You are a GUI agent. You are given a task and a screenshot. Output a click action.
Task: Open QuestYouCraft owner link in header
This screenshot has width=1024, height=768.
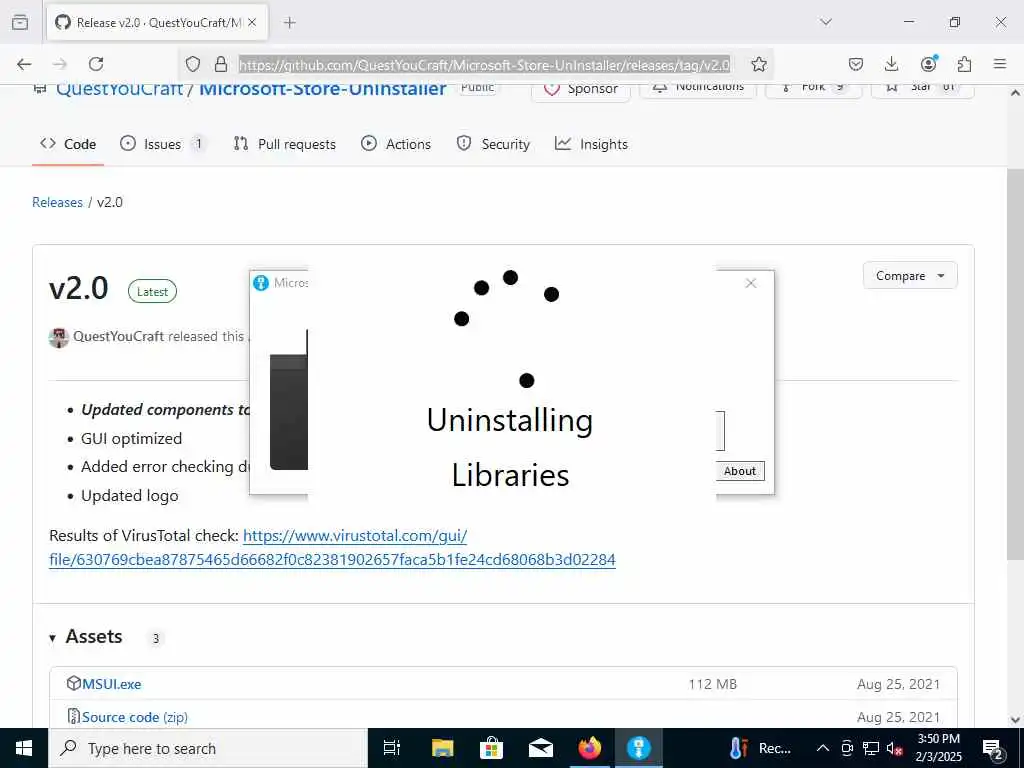coord(120,89)
